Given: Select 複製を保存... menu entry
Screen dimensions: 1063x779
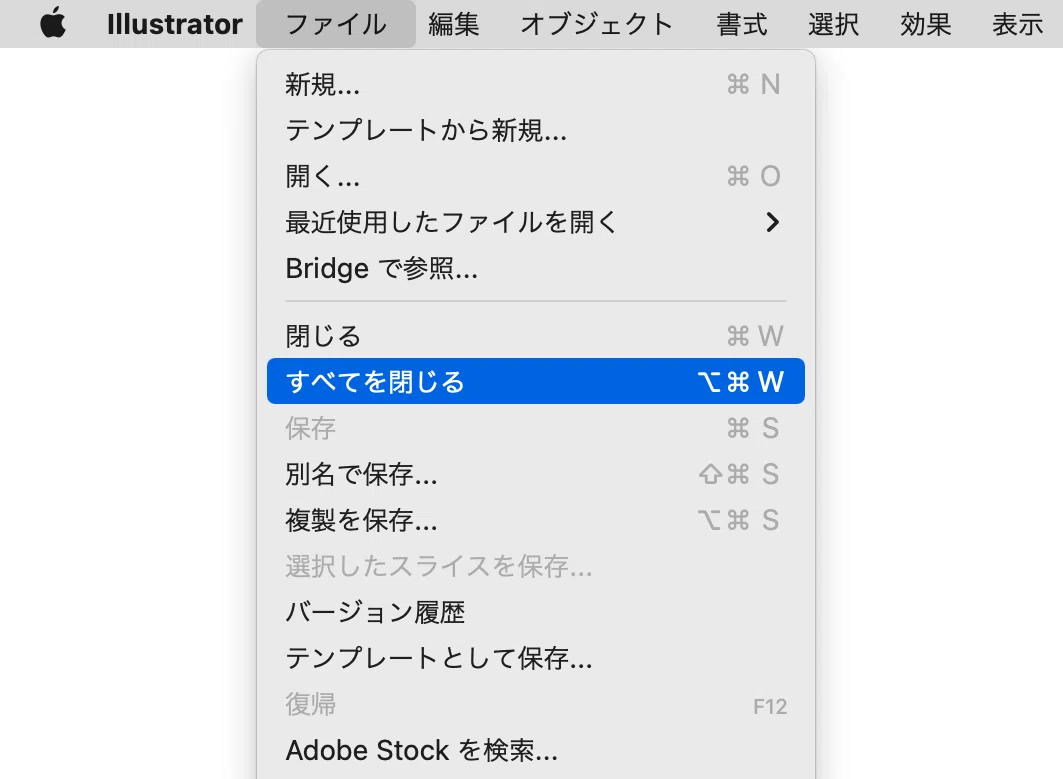Looking at the screenshot, I should pyautogui.click(x=536, y=520).
